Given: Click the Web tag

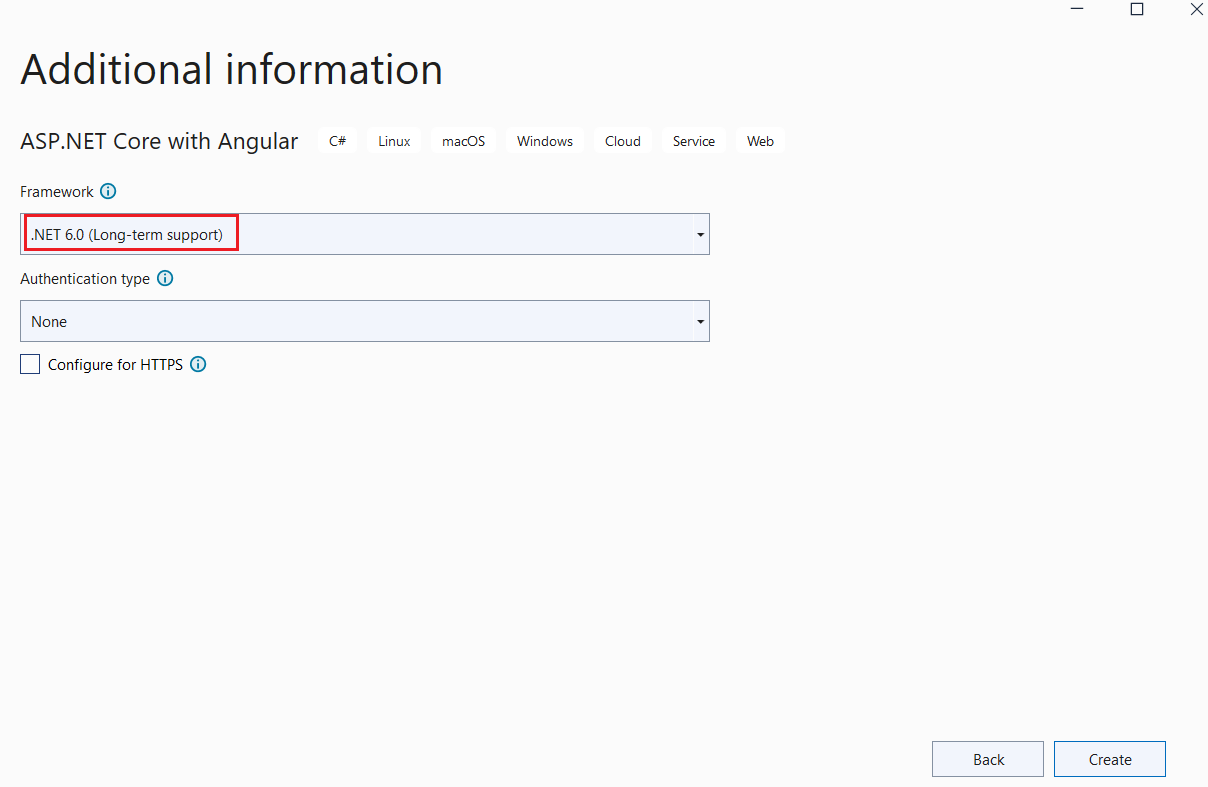Looking at the screenshot, I should [760, 141].
